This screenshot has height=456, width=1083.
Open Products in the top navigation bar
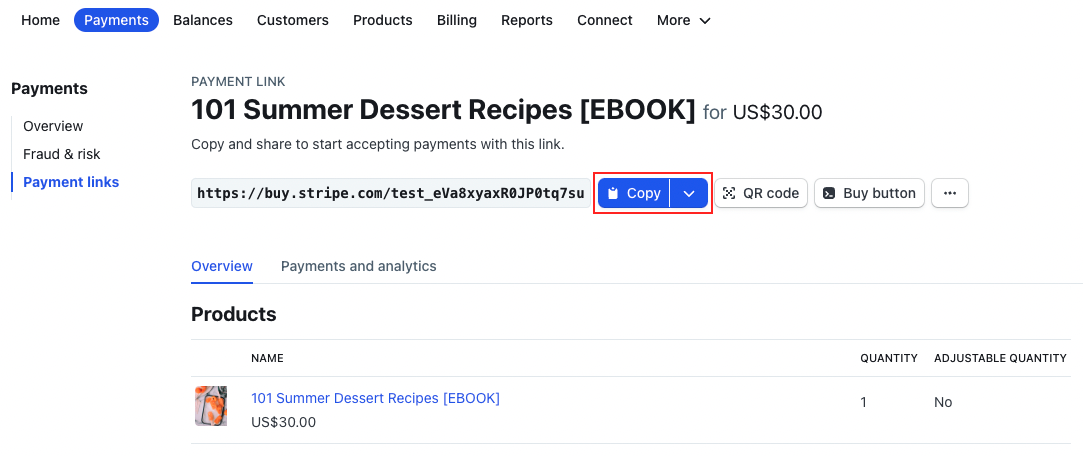[383, 20]
